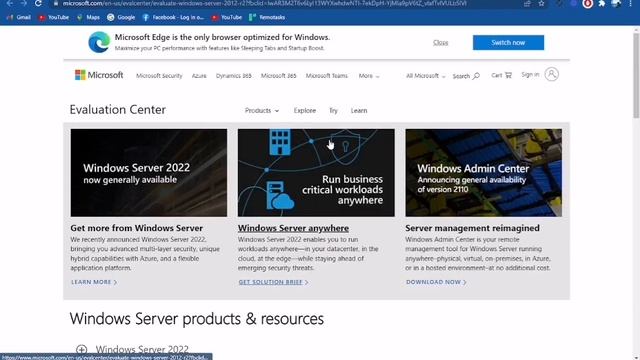This screenshot has height=360, width=640.
Task: Open the red circular extension icon
Action: pyautogui.click(x=587, y=4)
